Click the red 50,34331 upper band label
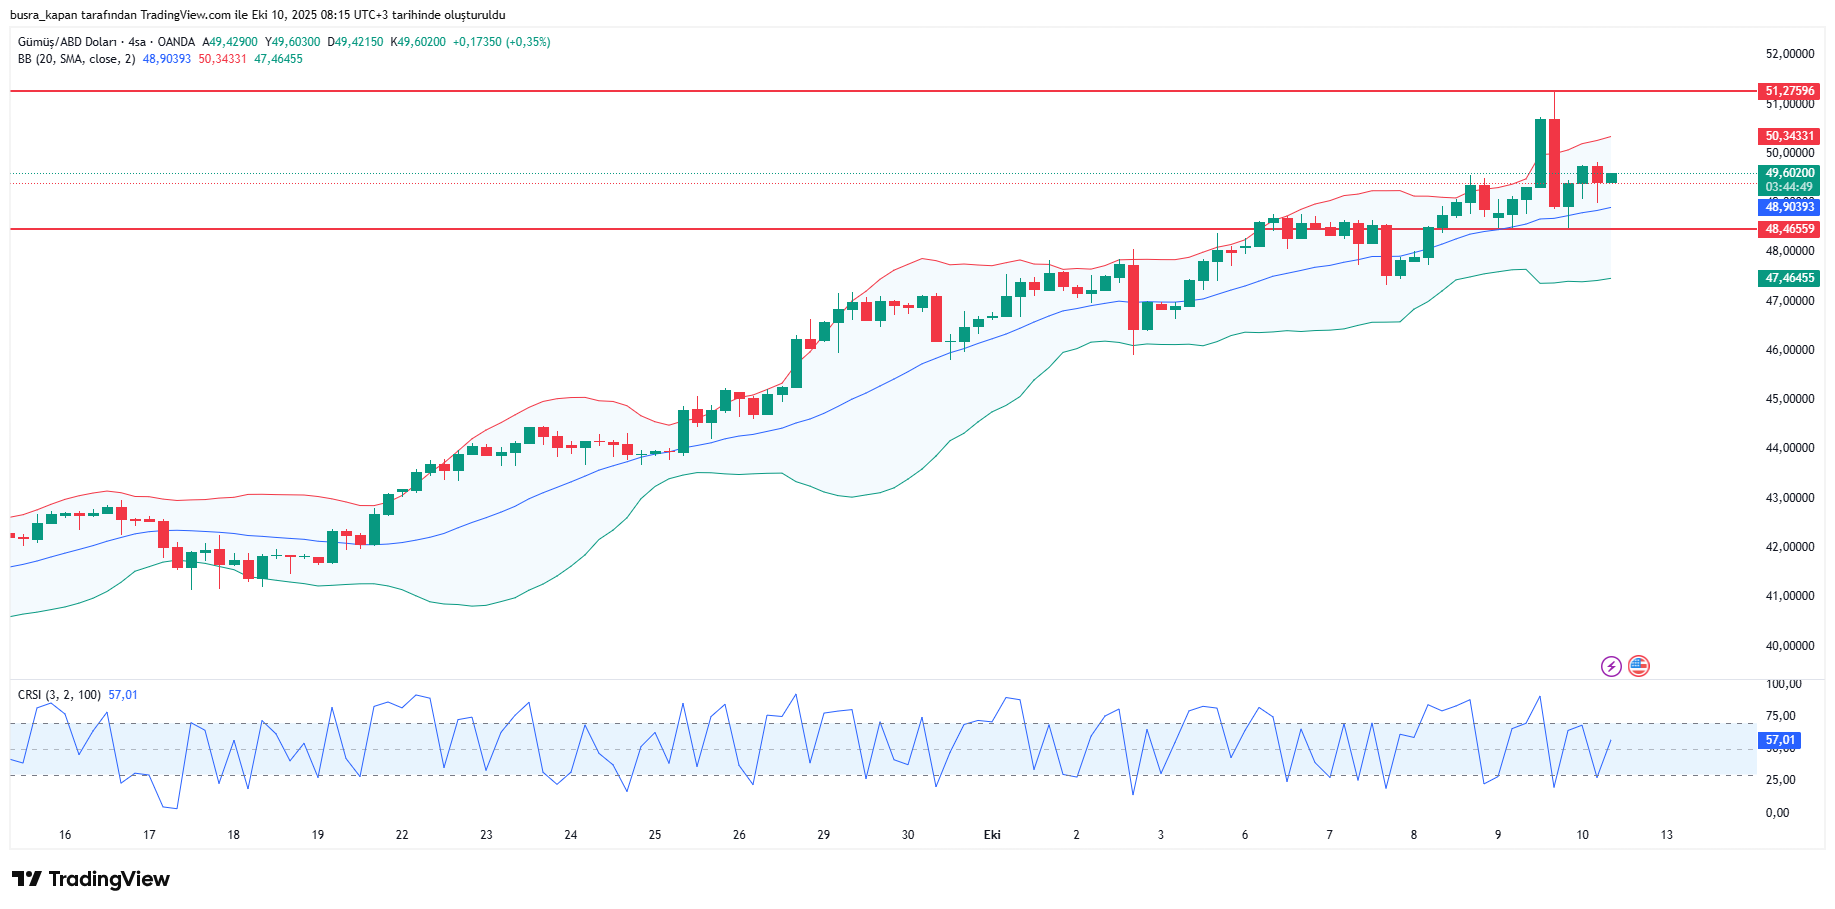 [1789, 136]
